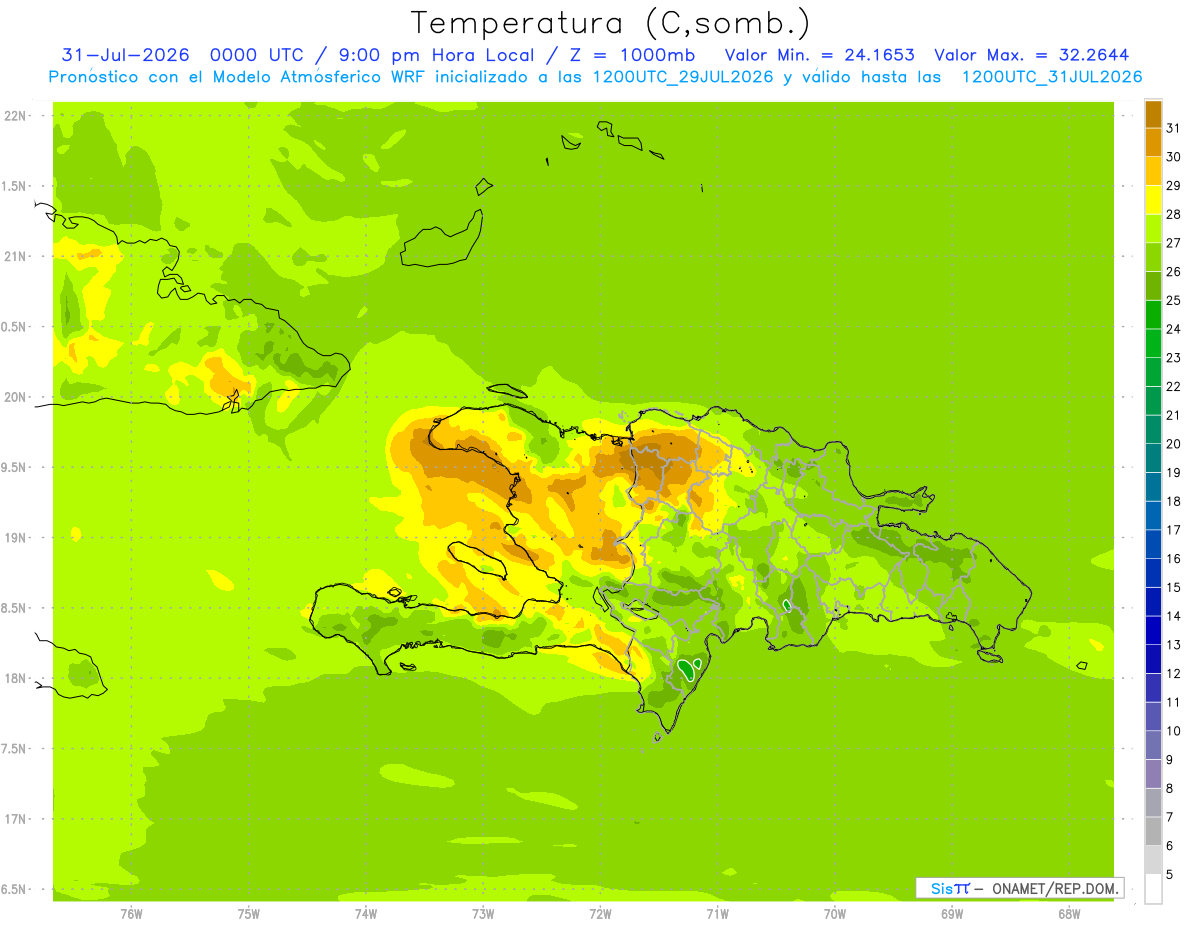Click the "70W" longitude axis label
The width and height of the screenshot is (1200, 927).
pyautogui.click(x=835, y=913)
